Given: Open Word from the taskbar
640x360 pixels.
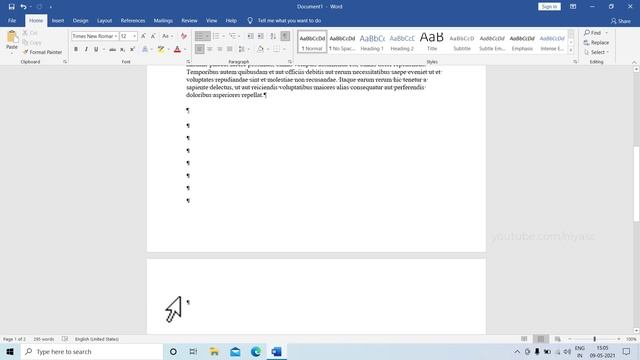Looking at the screenshot, I should [x=276, y=351].
